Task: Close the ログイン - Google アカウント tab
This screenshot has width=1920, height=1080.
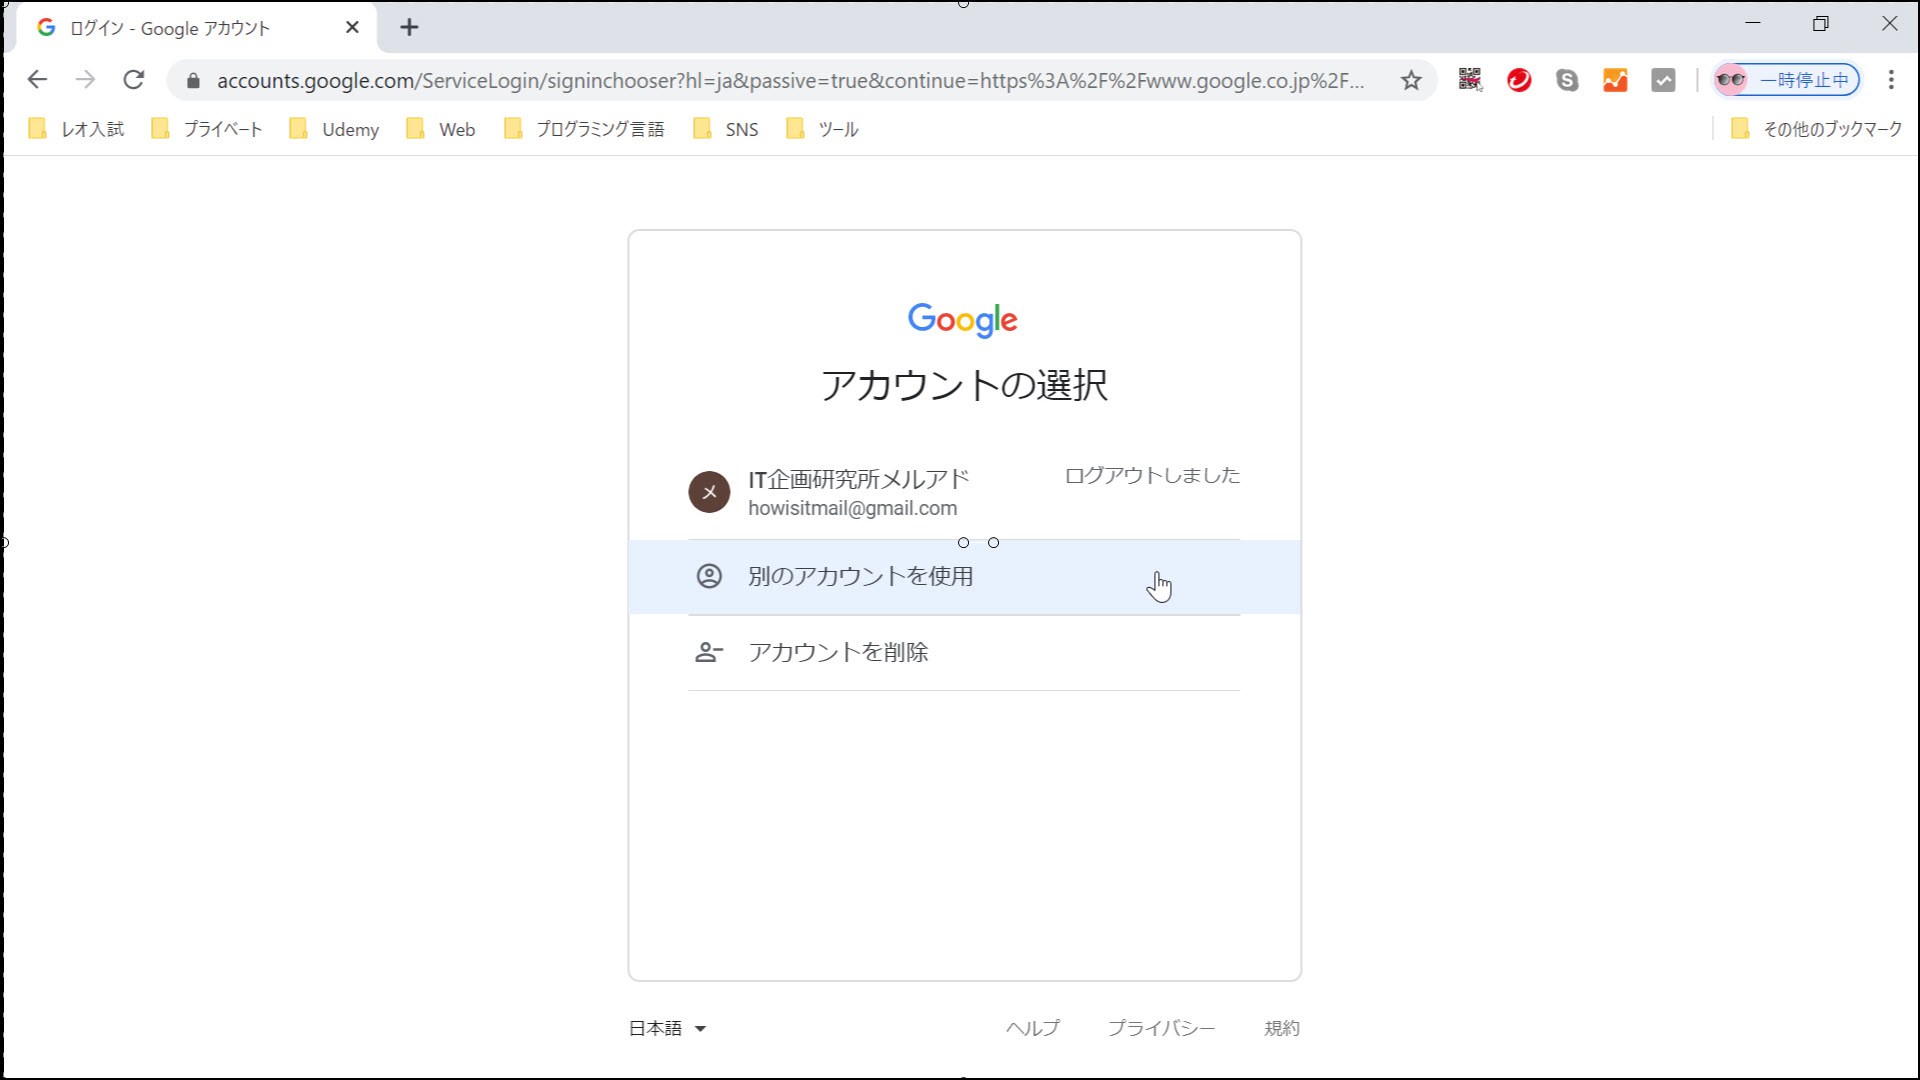Action: pyautogui.click(x=352, y=27)
